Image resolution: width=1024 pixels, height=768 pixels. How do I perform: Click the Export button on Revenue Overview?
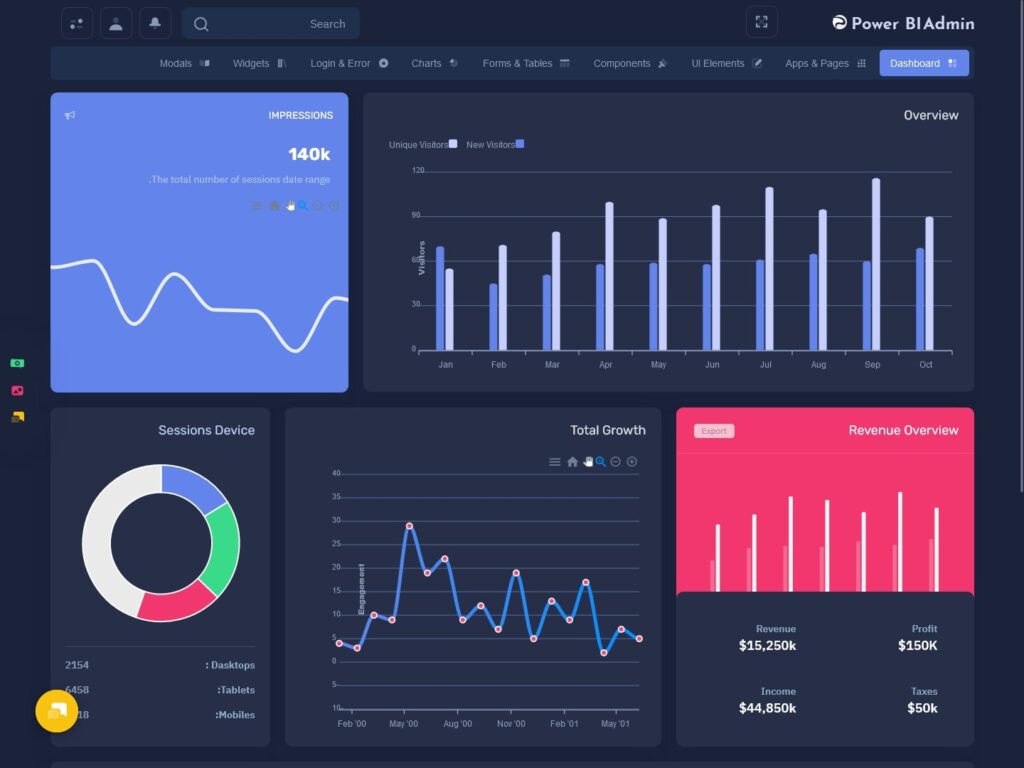(712, 430)
